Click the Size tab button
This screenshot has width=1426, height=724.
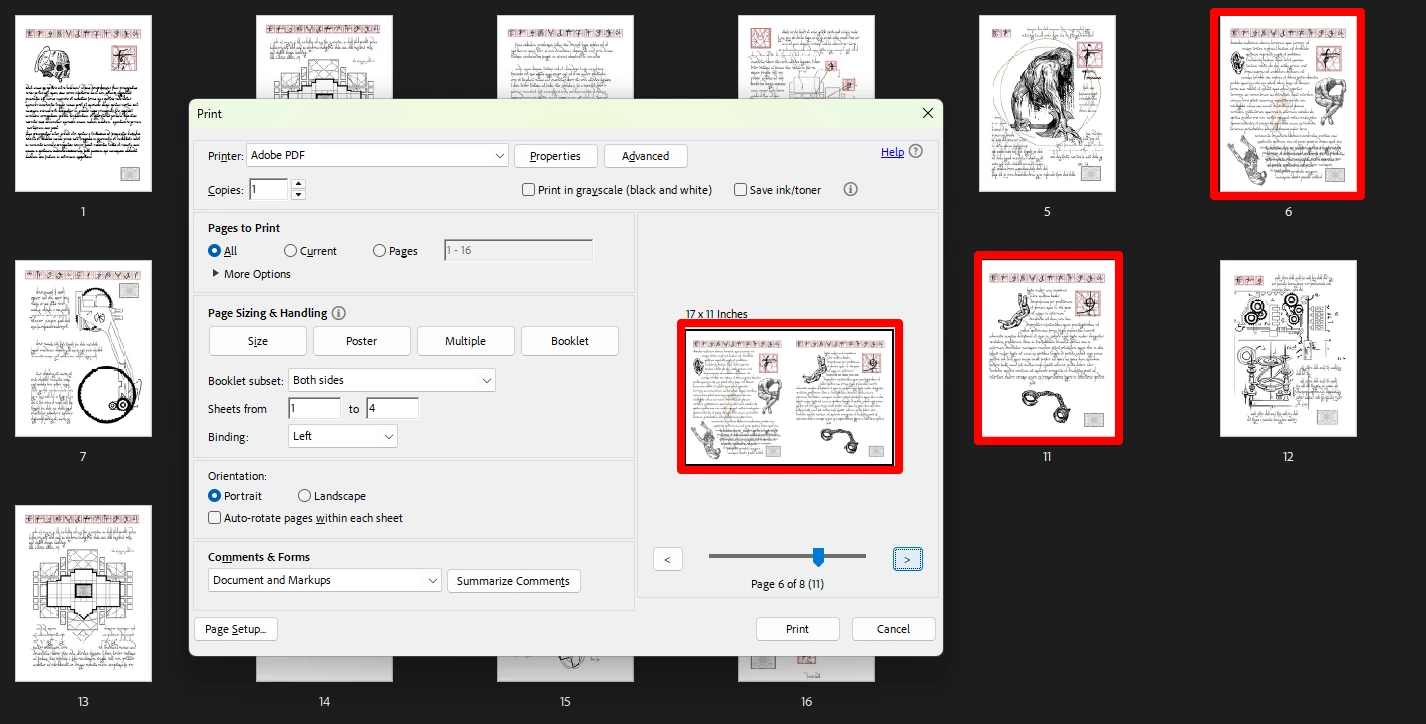(x=258, y=341)
